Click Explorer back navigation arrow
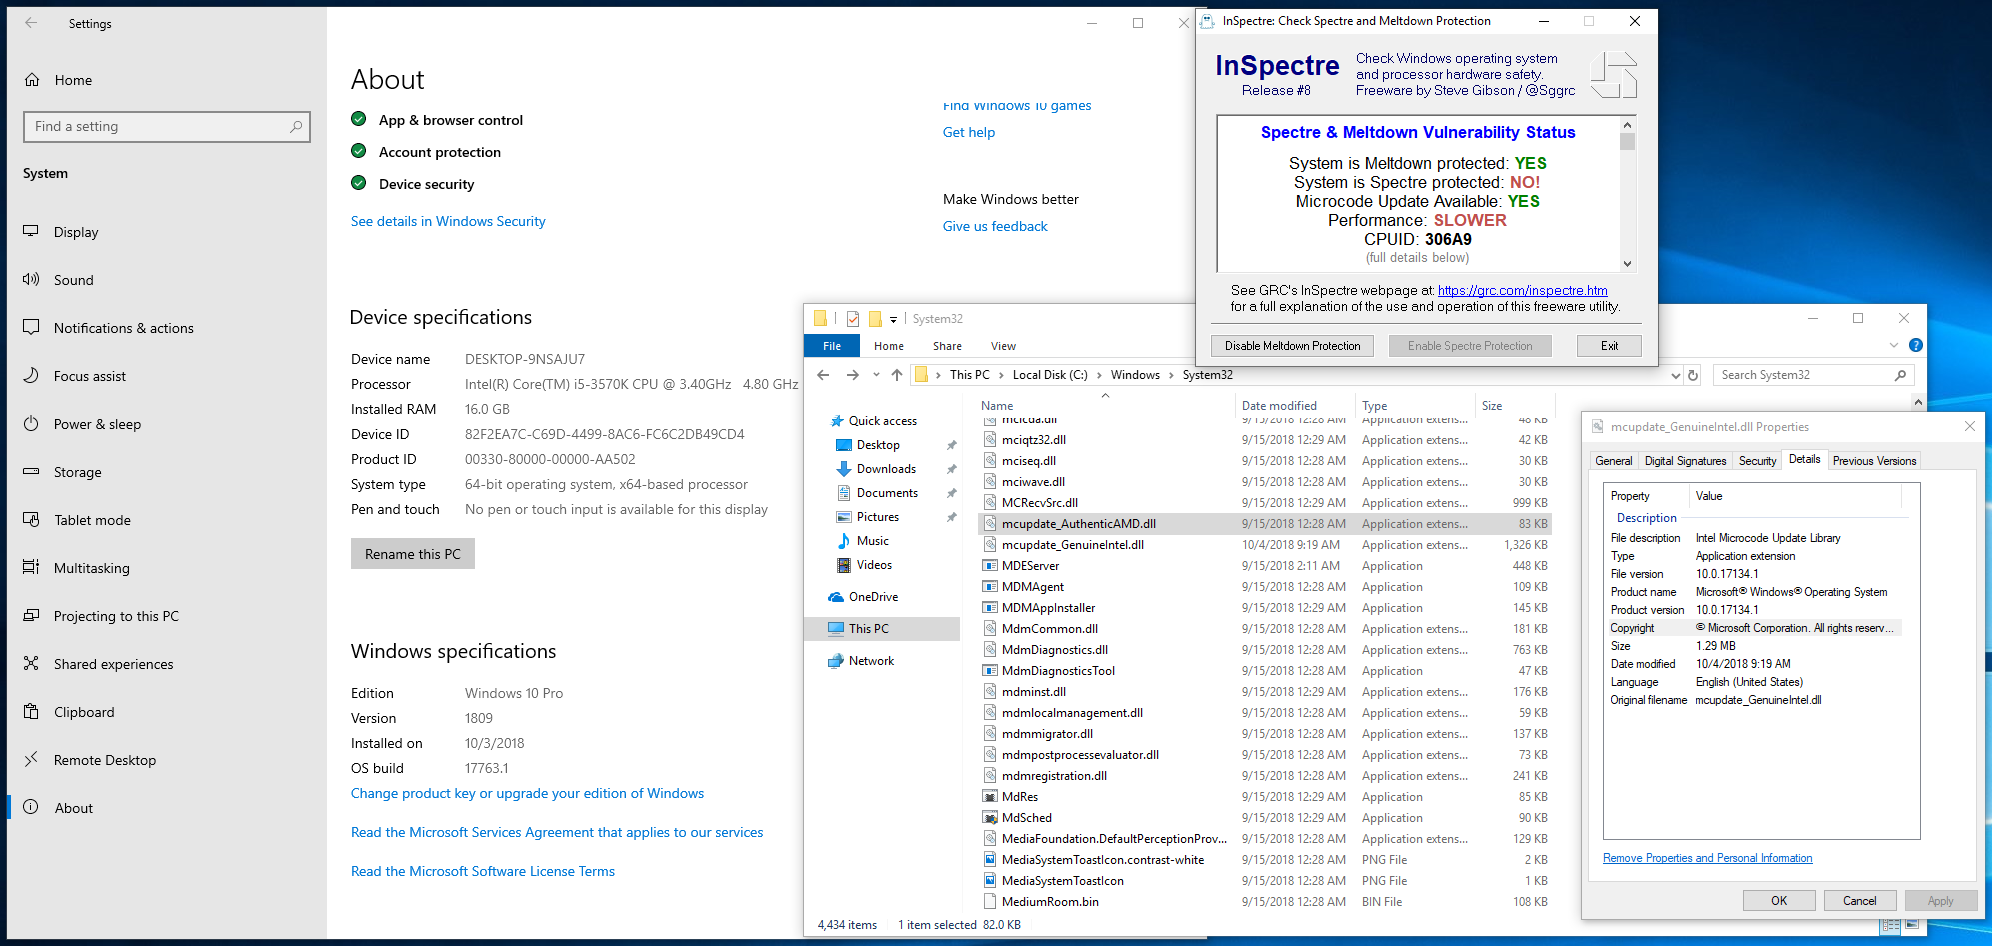Screen dimensions: 1992x946 click(823, 375)
